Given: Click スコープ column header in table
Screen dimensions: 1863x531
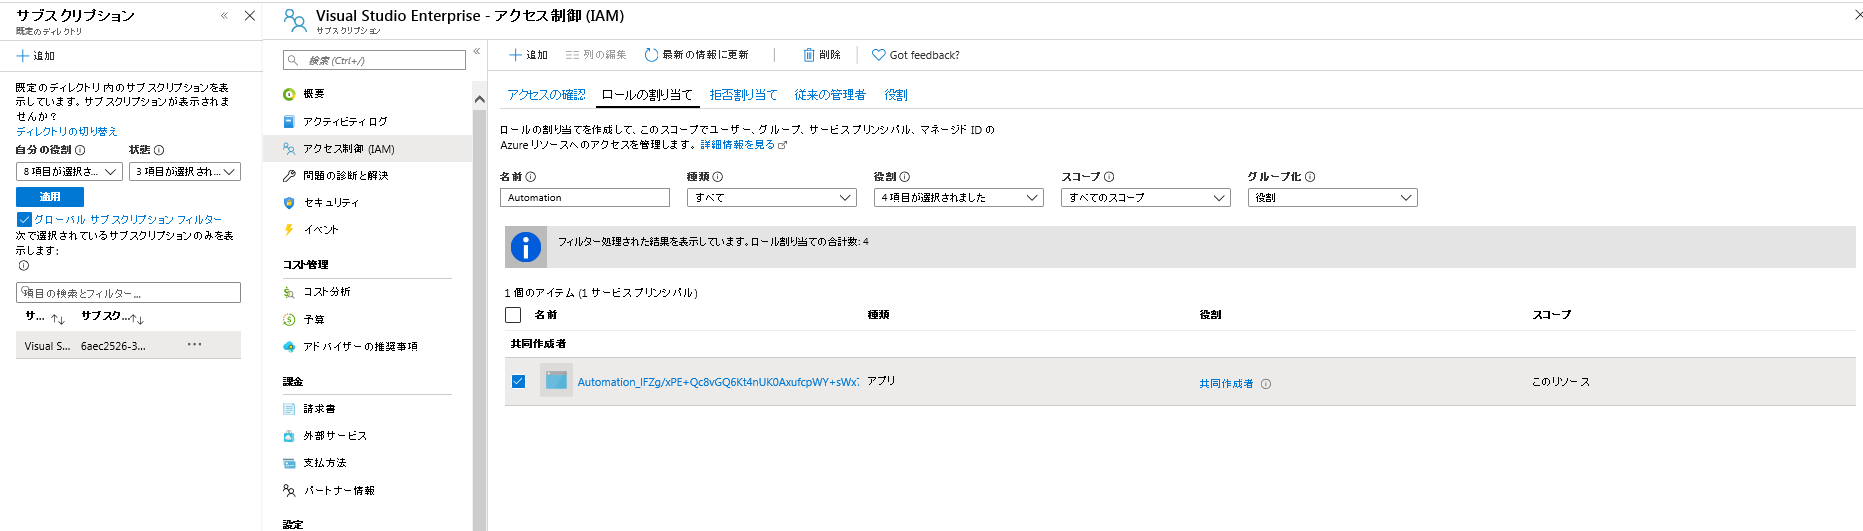Looking at the screenshot, I should point(1552,315).
